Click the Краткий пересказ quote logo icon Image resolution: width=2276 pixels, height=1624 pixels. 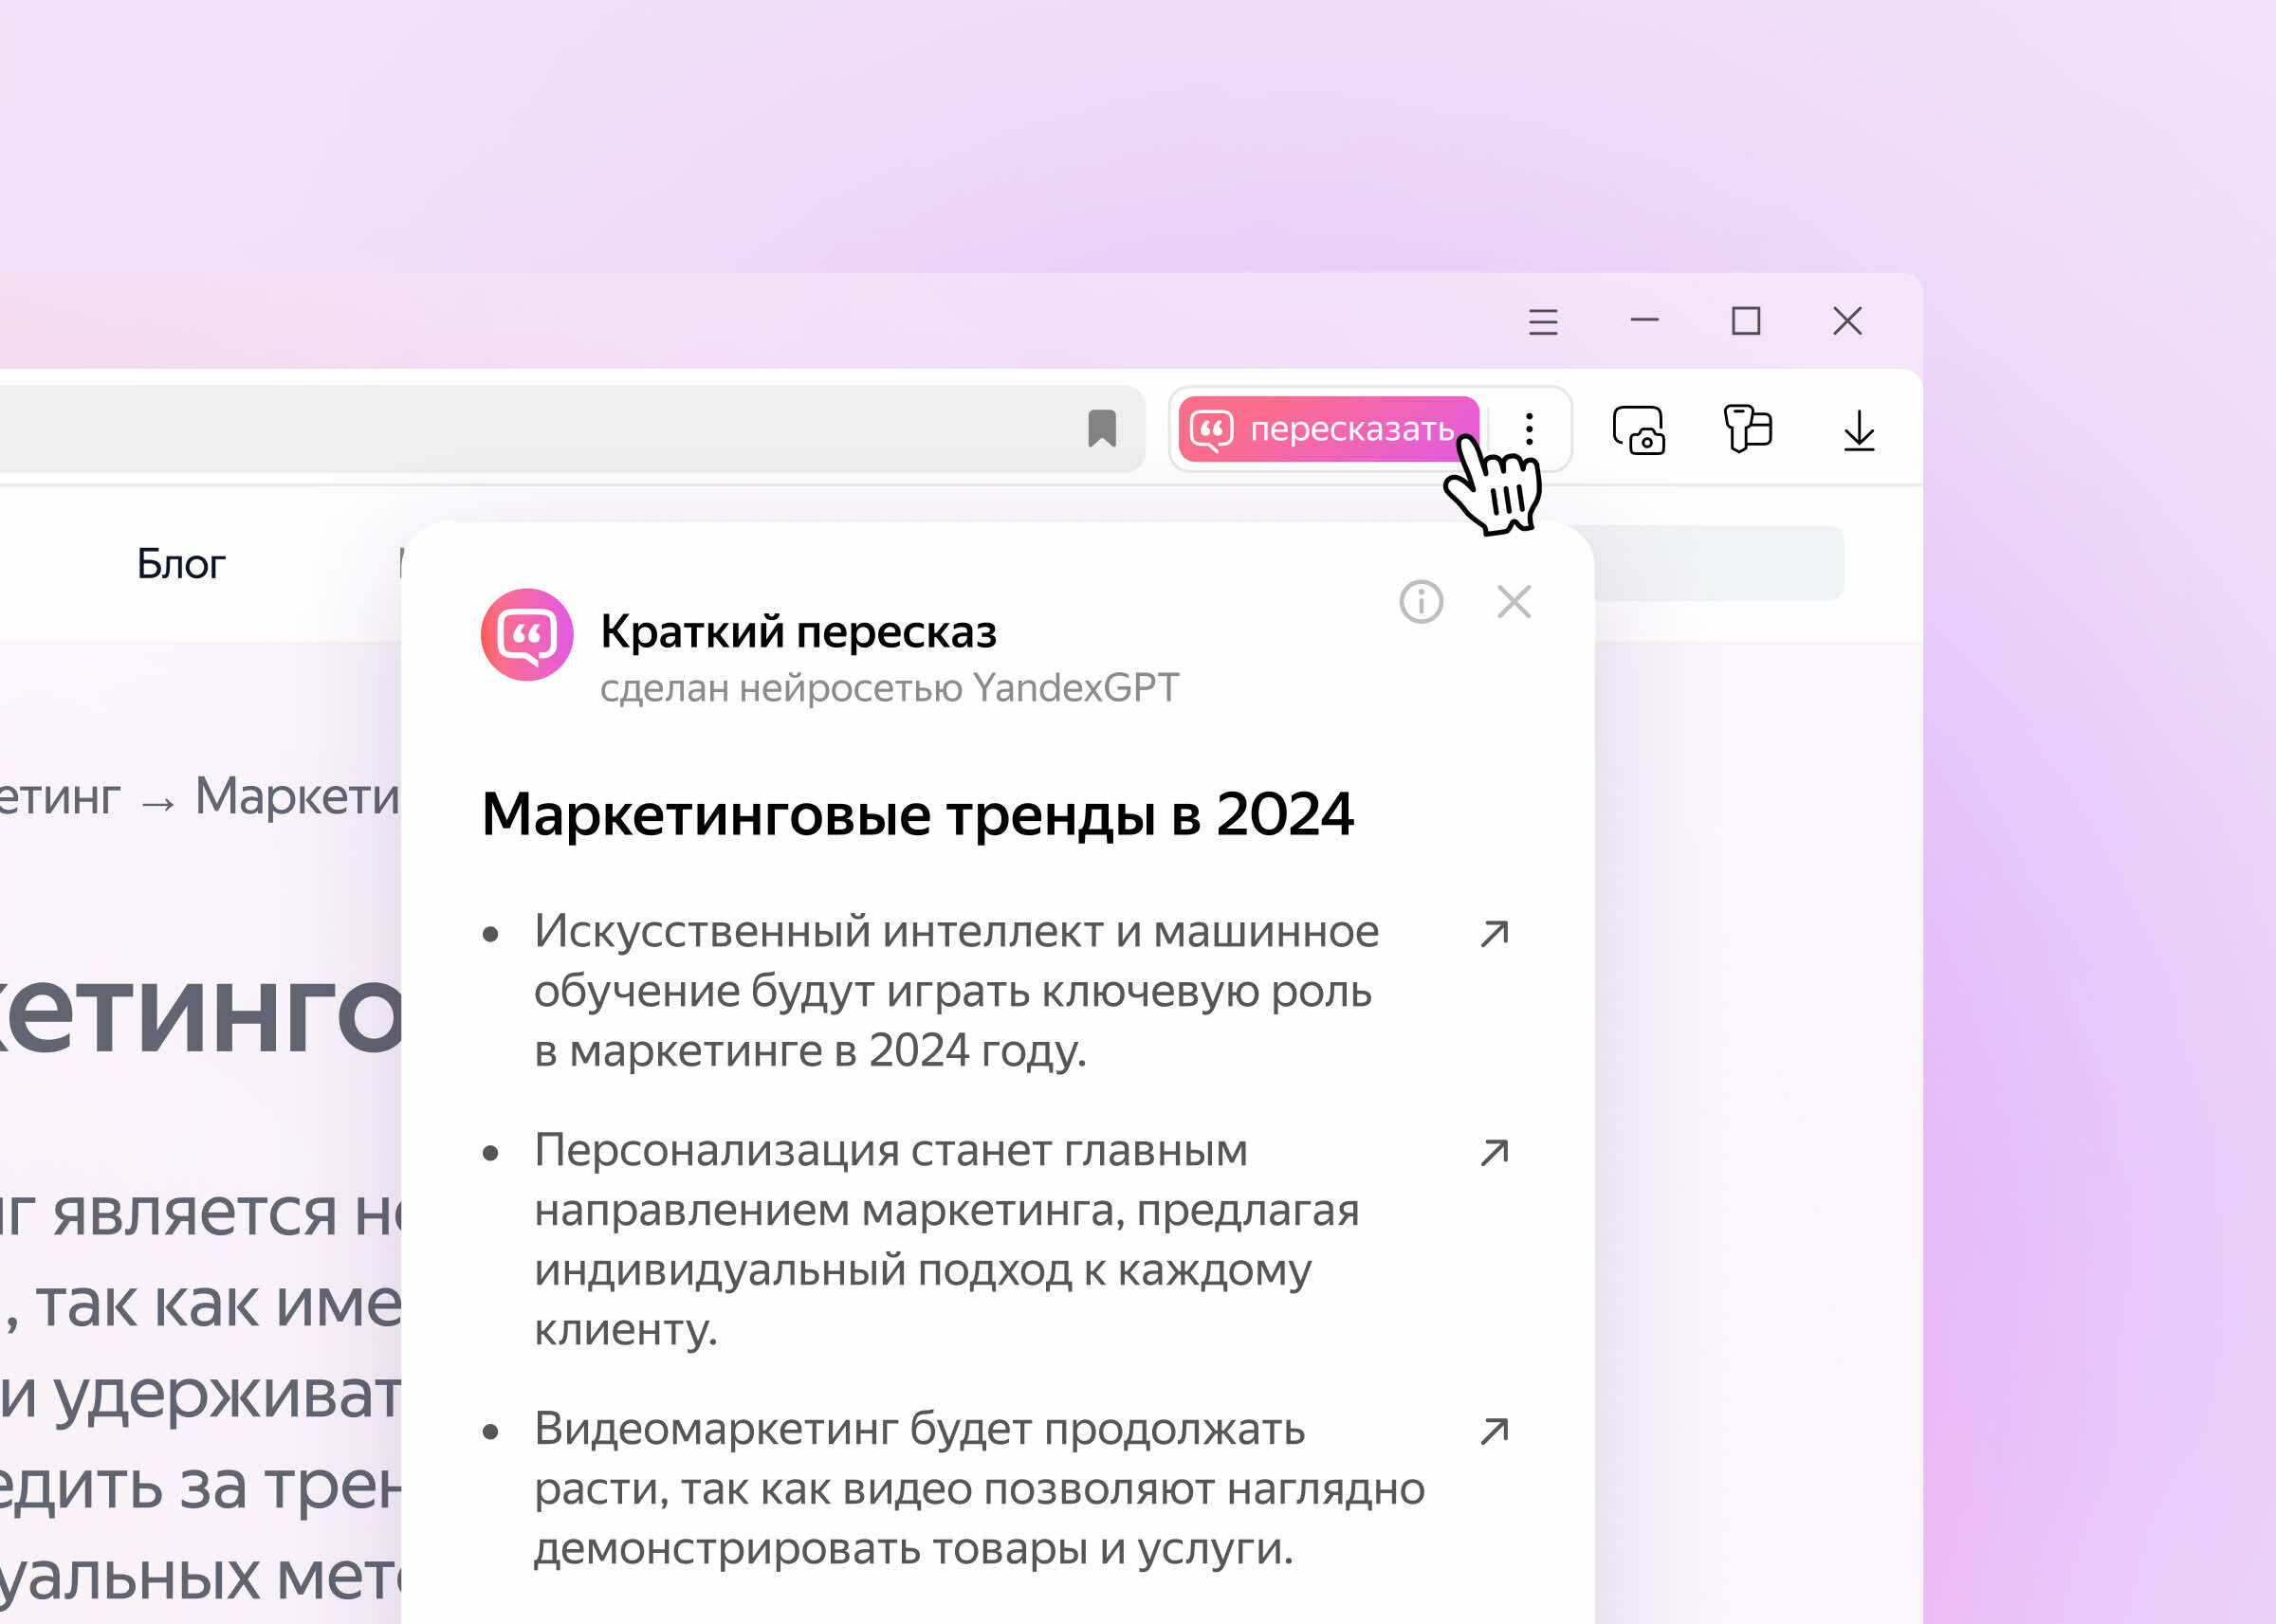click(x=526, y=635)
